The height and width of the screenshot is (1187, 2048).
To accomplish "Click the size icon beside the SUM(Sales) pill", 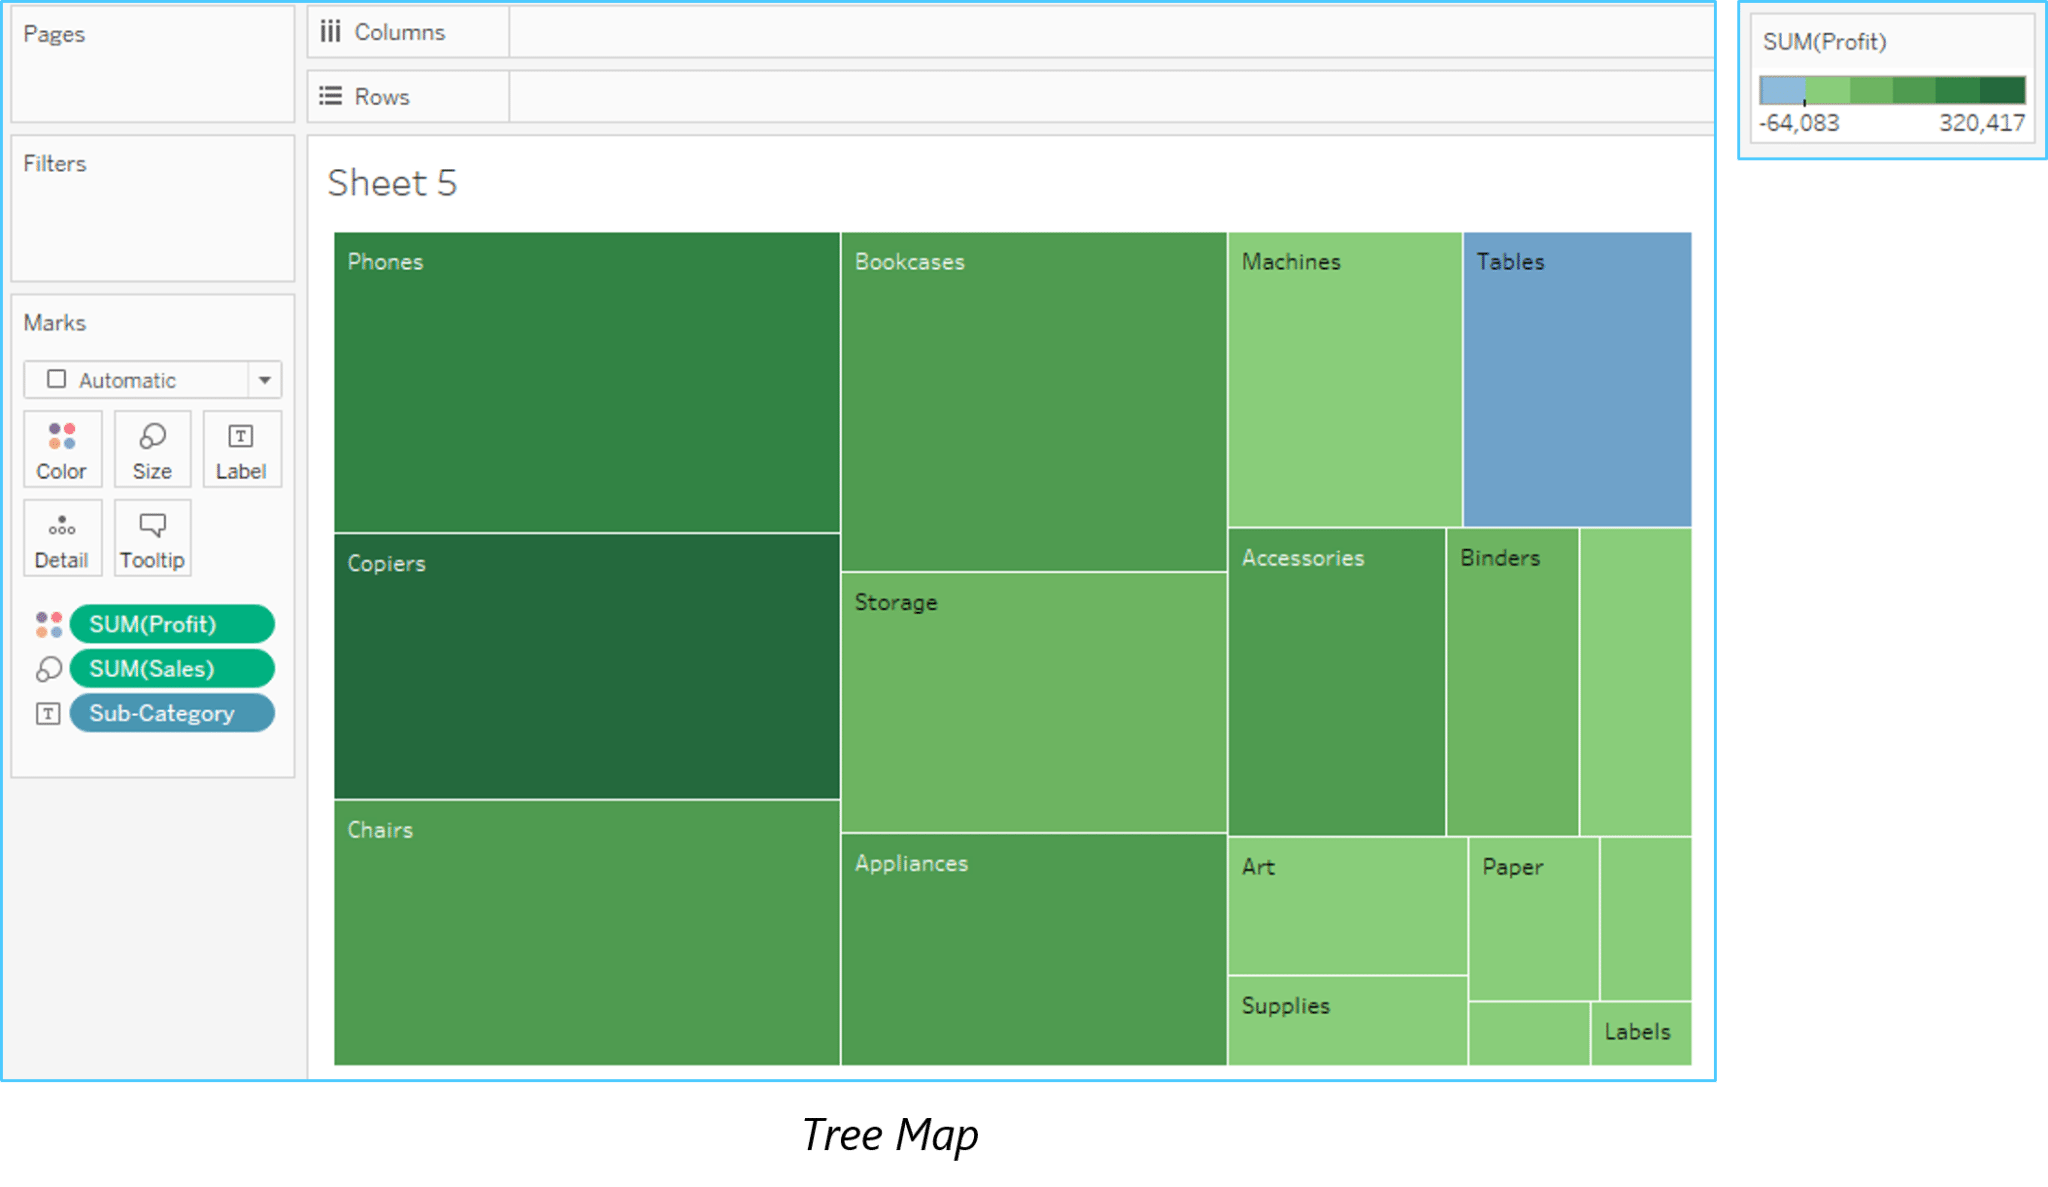I will (x=47, y=668).
